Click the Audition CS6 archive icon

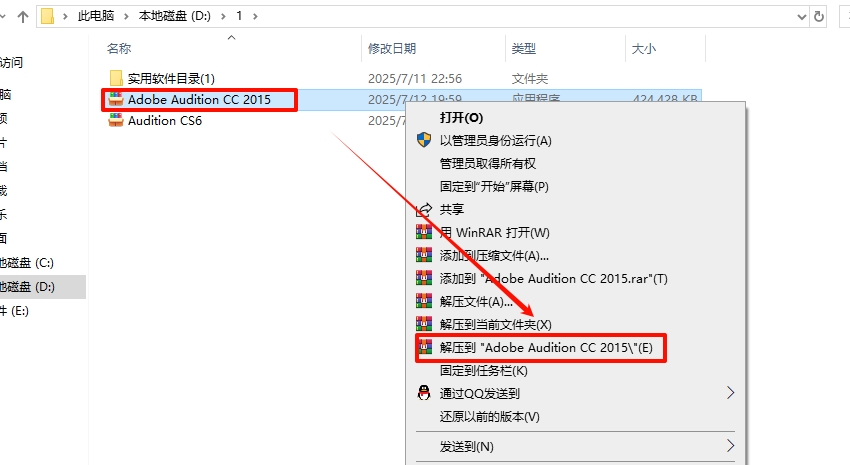click(x=115, y=120)
